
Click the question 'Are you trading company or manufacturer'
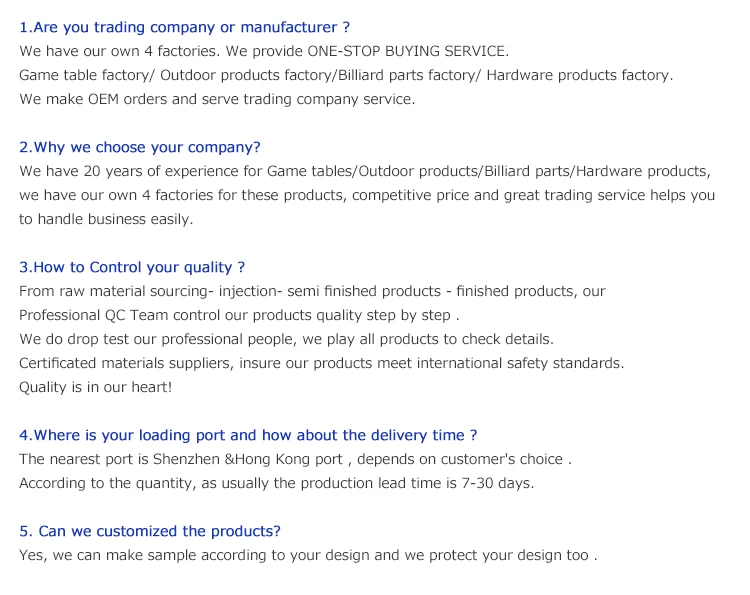pyautogui.click(x=185, y=27)
